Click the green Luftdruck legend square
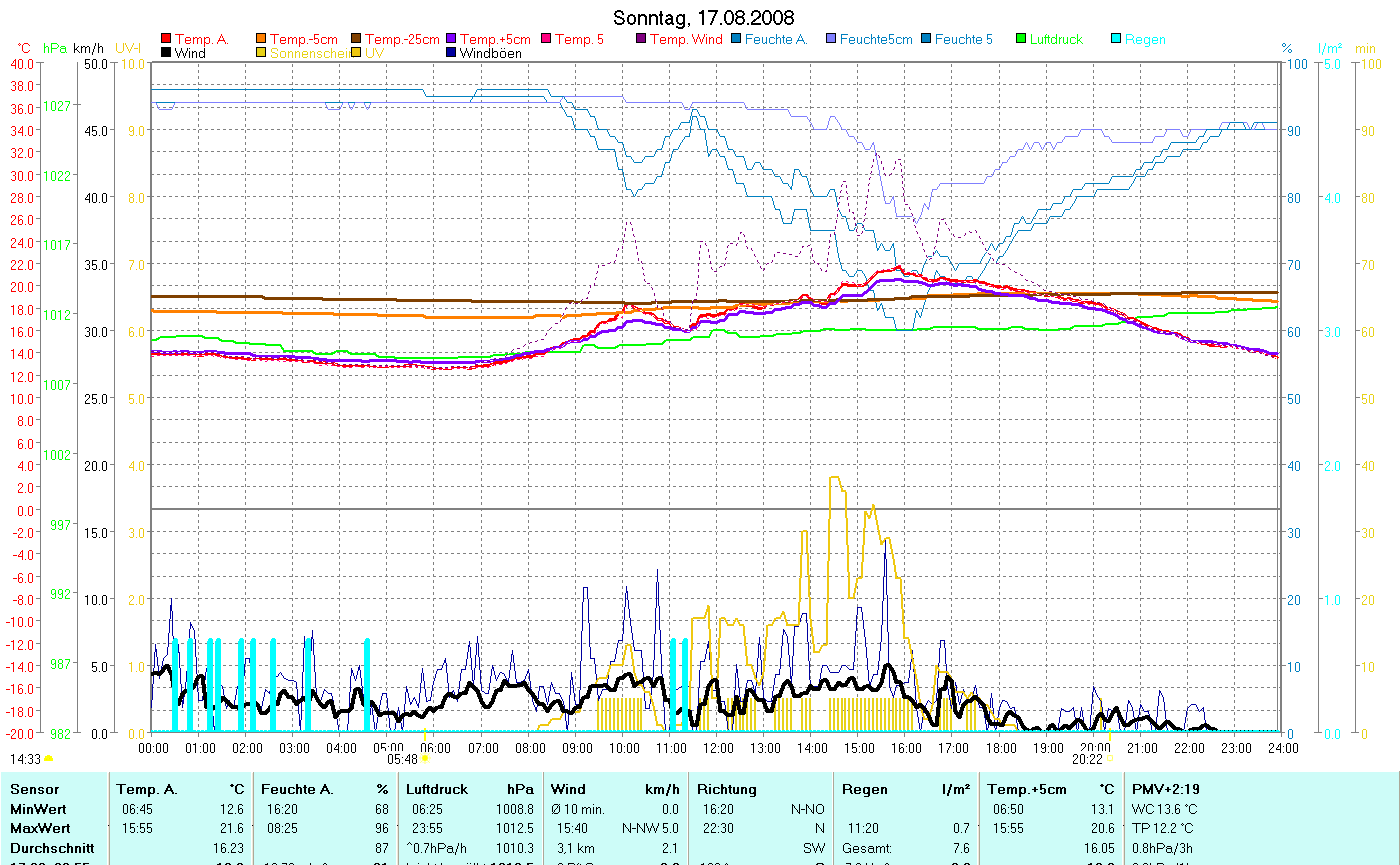This screenshot has height=865, width=1400. pyautogui.click(x=1021, y=40)
